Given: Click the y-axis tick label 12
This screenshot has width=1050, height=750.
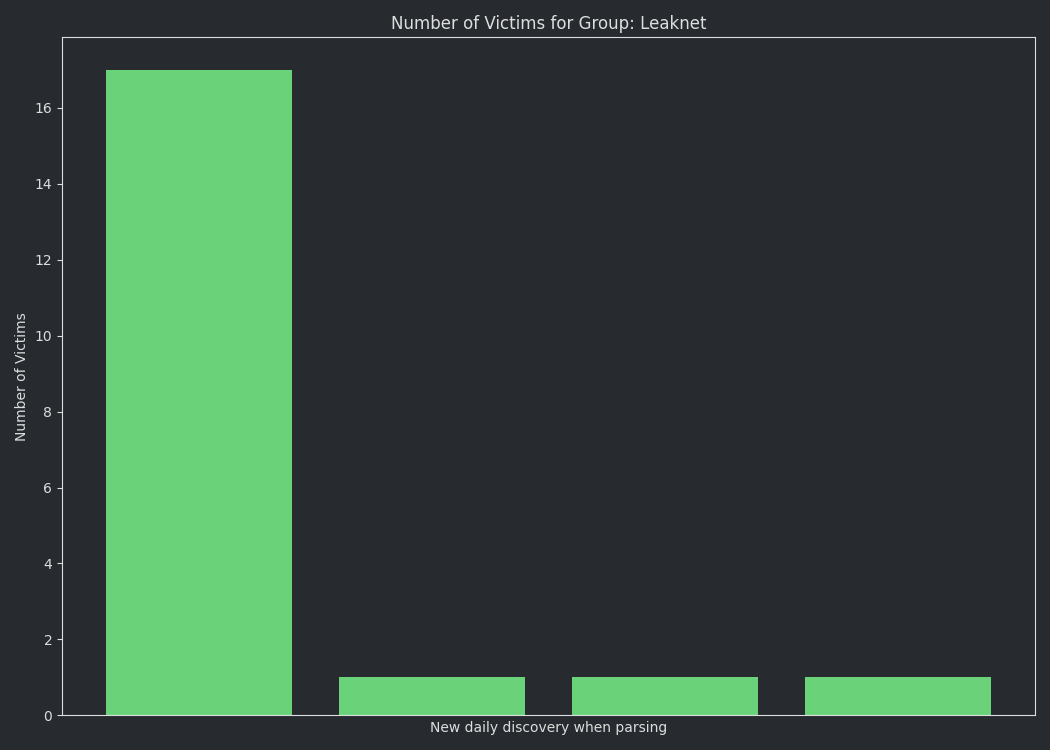Looking at the screenshot, I should coord(44,260).
